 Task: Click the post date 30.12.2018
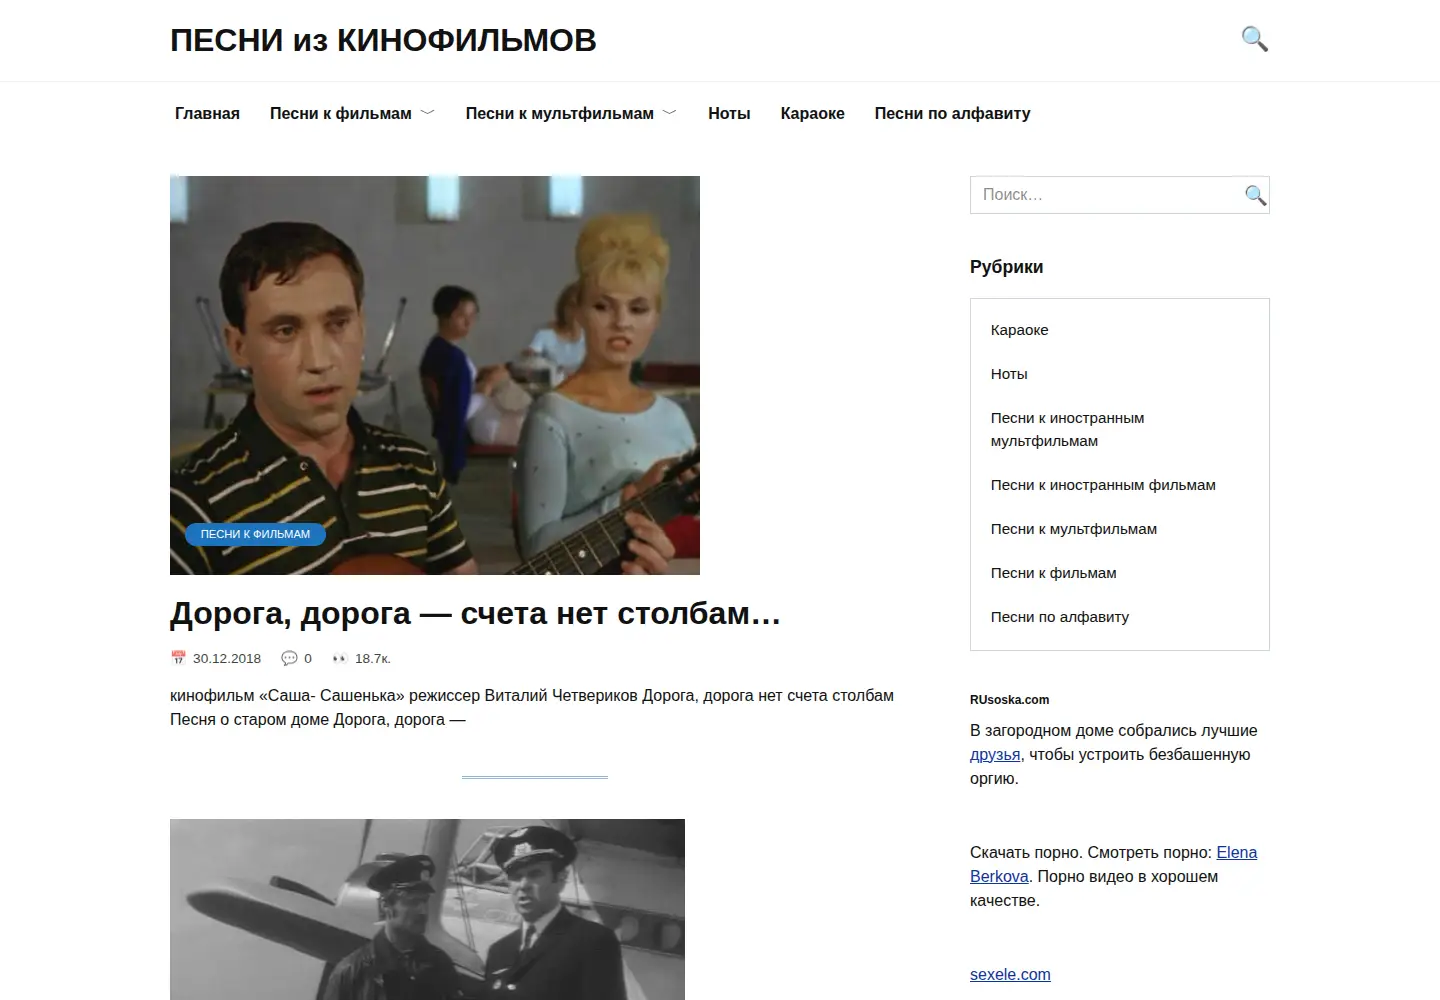pos(227,658)
